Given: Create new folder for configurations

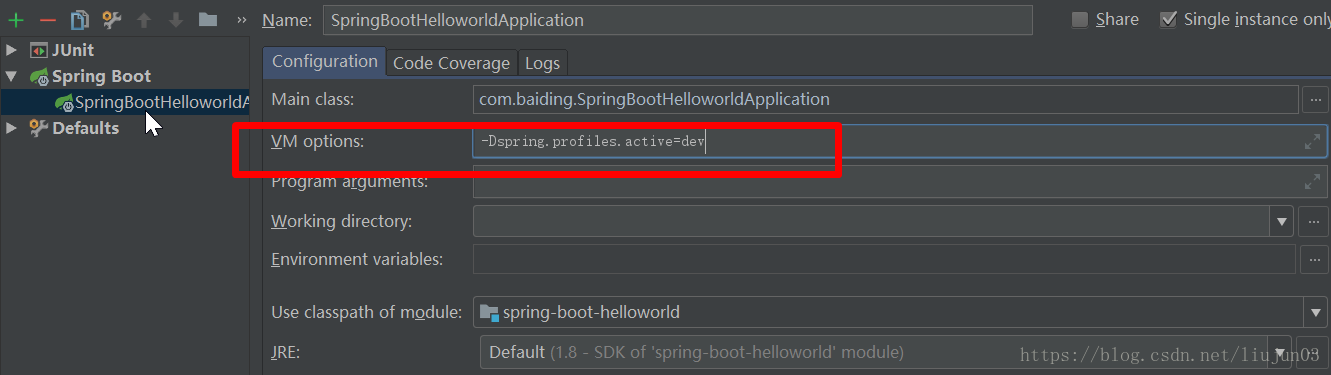Looking at the screenshot, I should 208,20.
